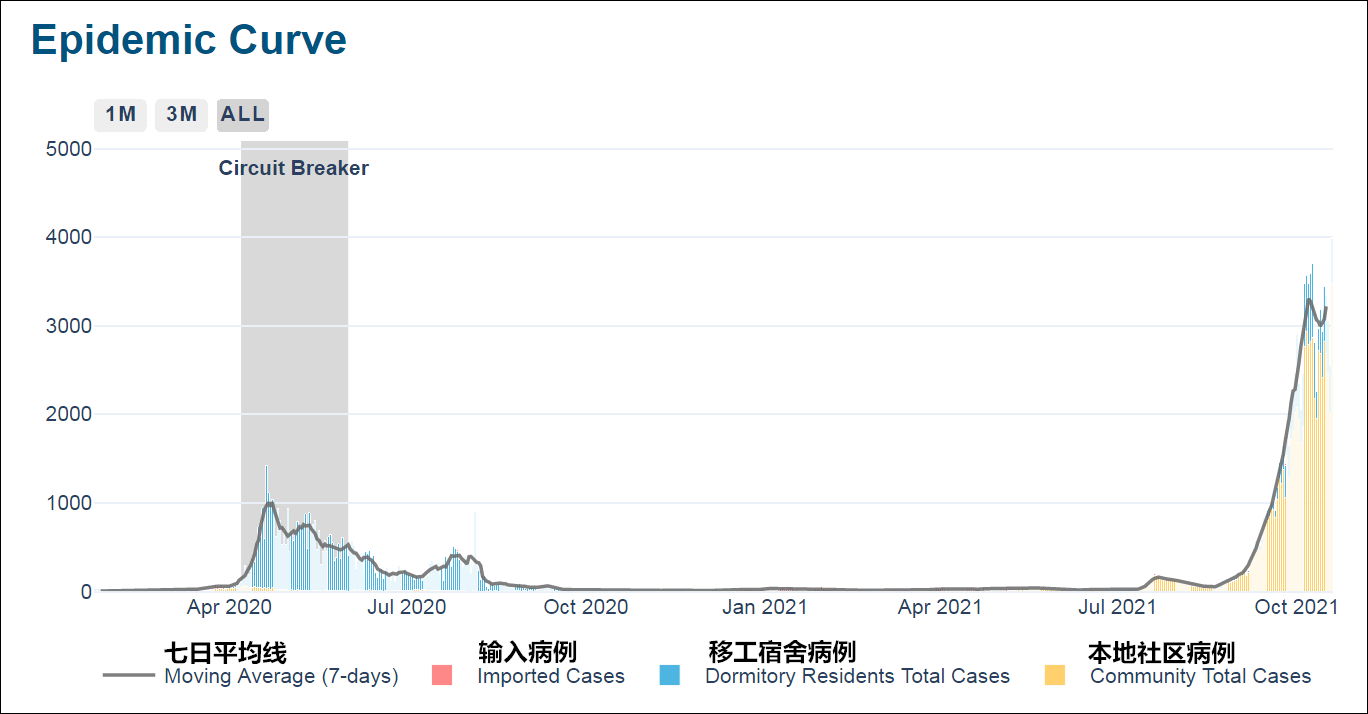This screenshot has width=1368, height=714.
Task: Click the Epidemic Curve heading
Action: pyautogui.click(x=189, y=40)
